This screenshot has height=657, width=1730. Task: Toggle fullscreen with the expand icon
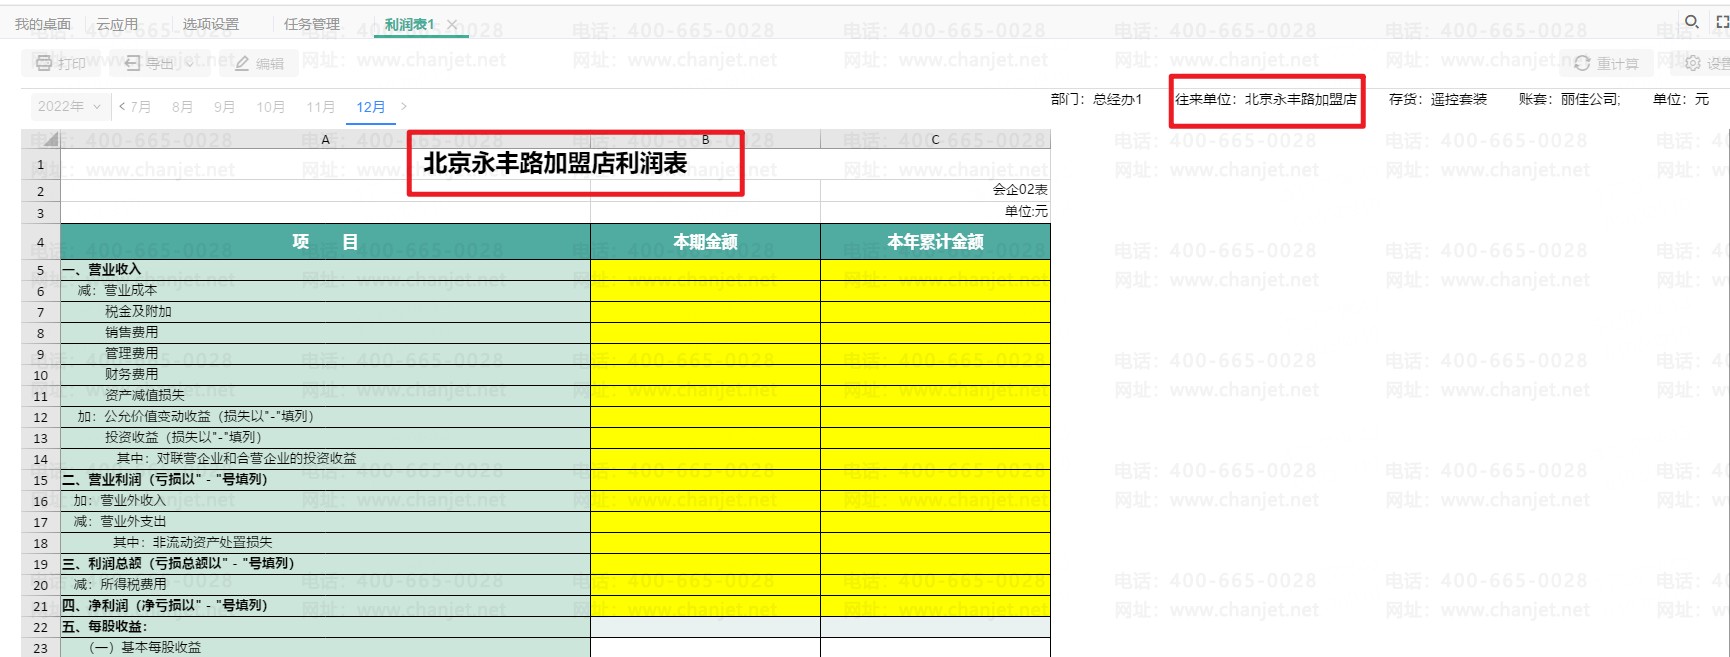(x=1722, y=21)
